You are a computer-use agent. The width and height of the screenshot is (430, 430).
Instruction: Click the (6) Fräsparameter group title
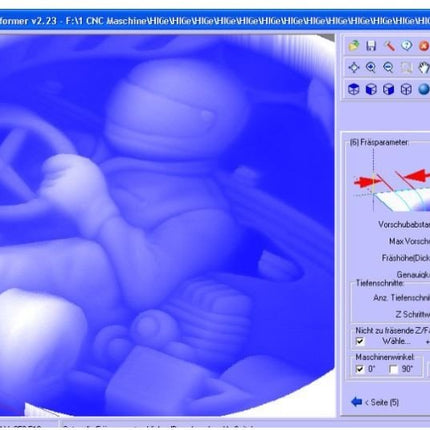(x=379, y=142)
